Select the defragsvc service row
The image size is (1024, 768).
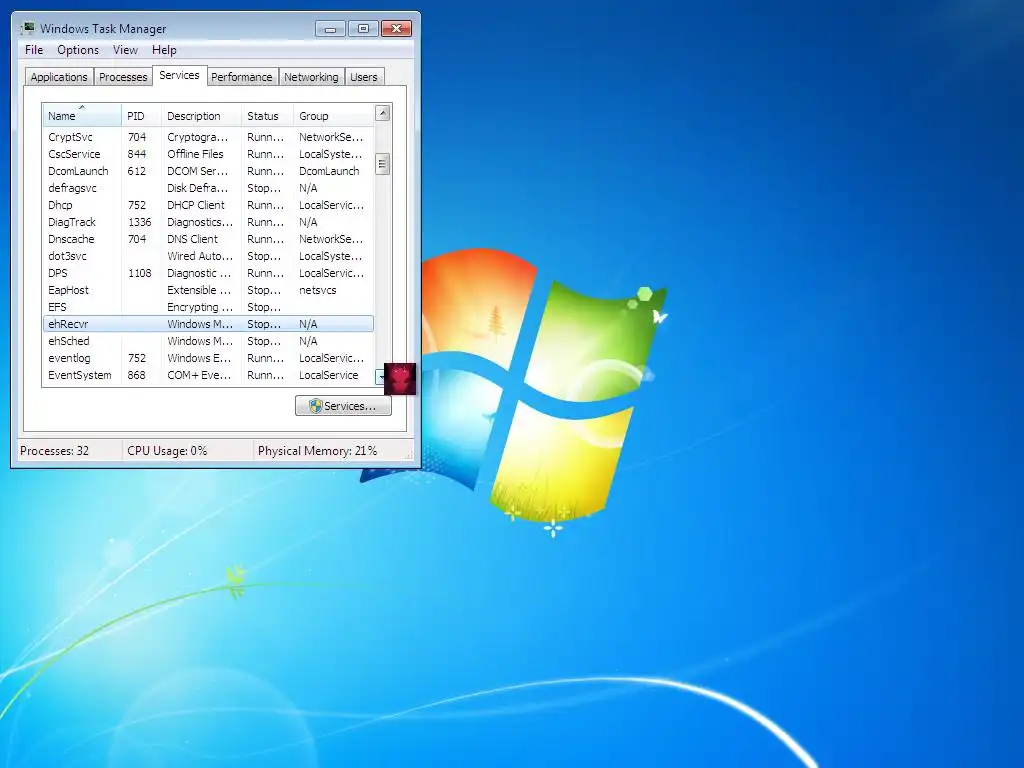coord(208,188)
